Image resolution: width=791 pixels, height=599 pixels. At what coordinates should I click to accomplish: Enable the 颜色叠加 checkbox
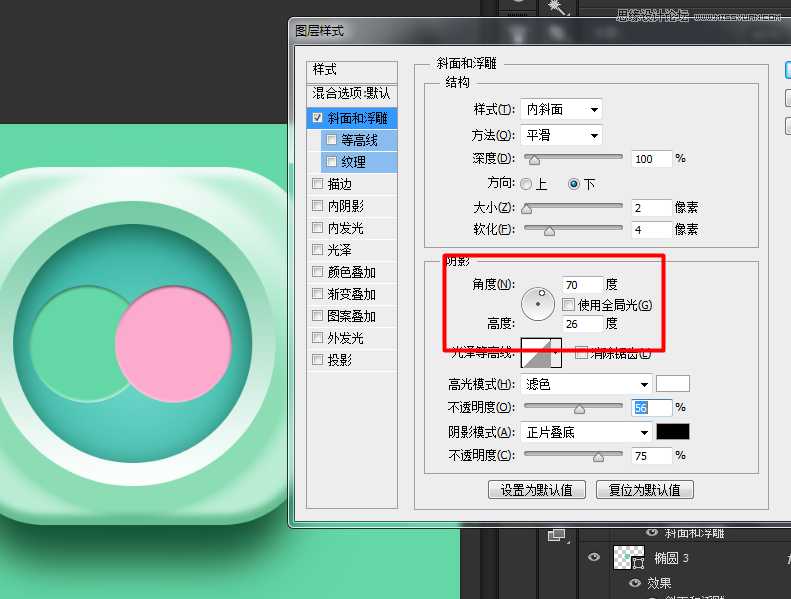317,272
